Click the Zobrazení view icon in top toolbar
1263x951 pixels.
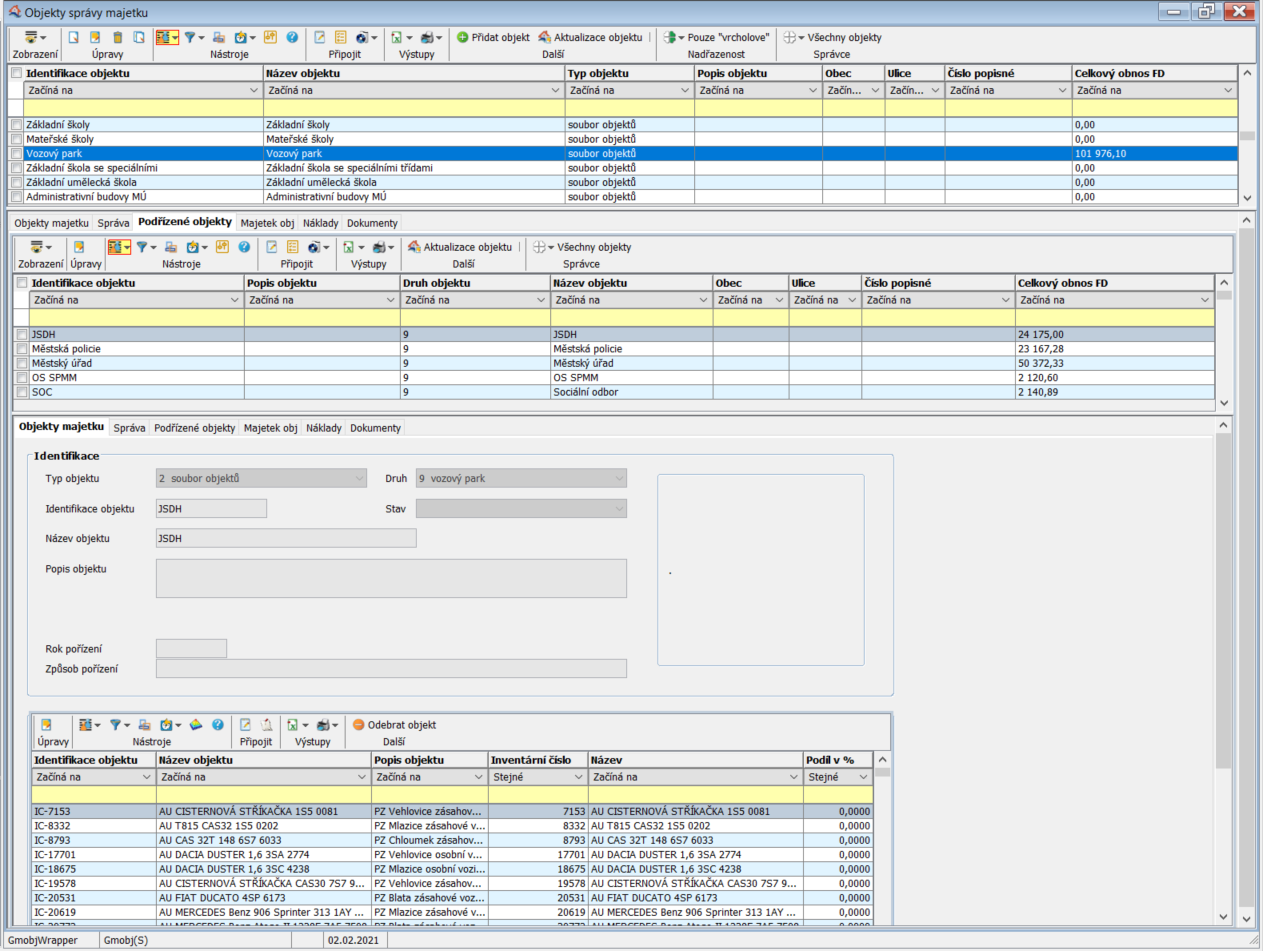[33, 37]
